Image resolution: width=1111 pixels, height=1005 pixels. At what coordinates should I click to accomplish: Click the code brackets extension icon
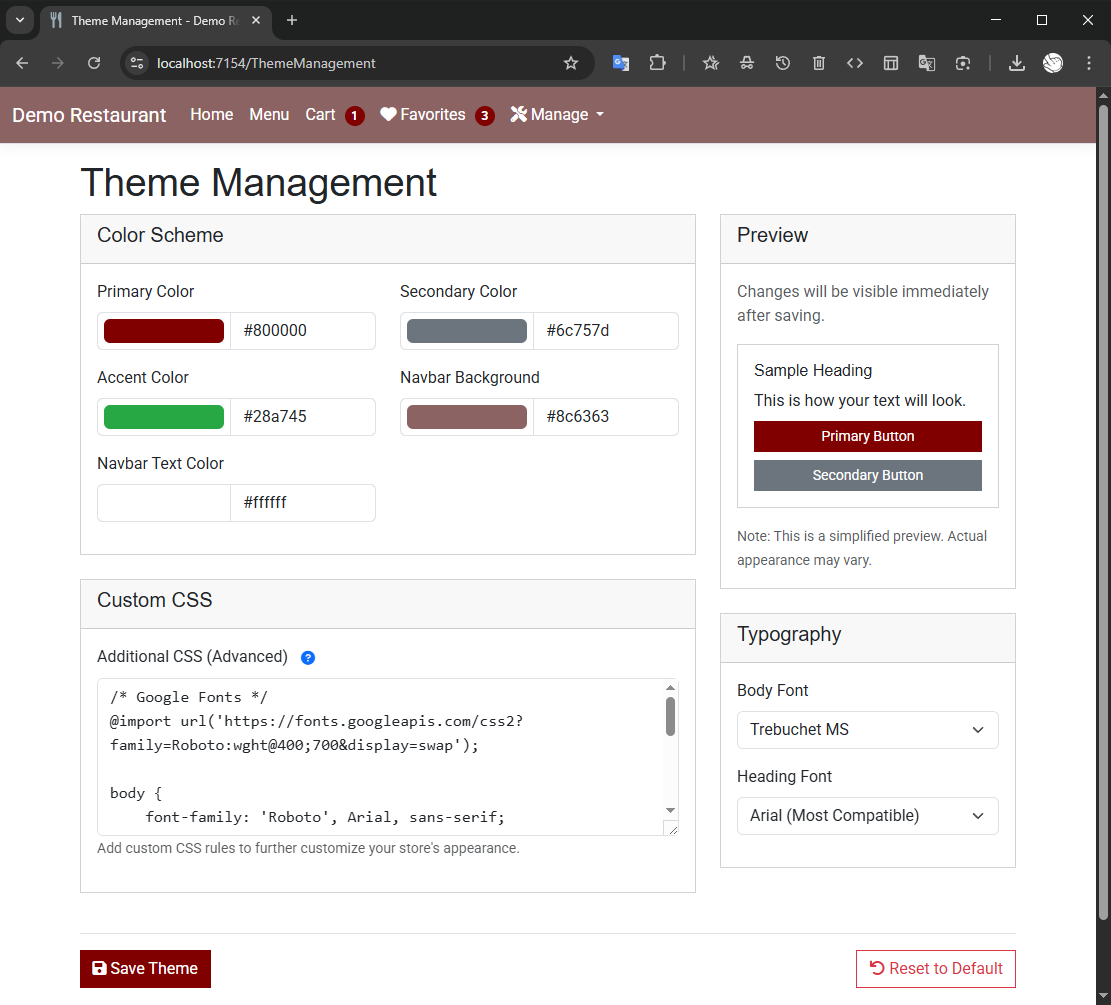click(x=855, y=63)
